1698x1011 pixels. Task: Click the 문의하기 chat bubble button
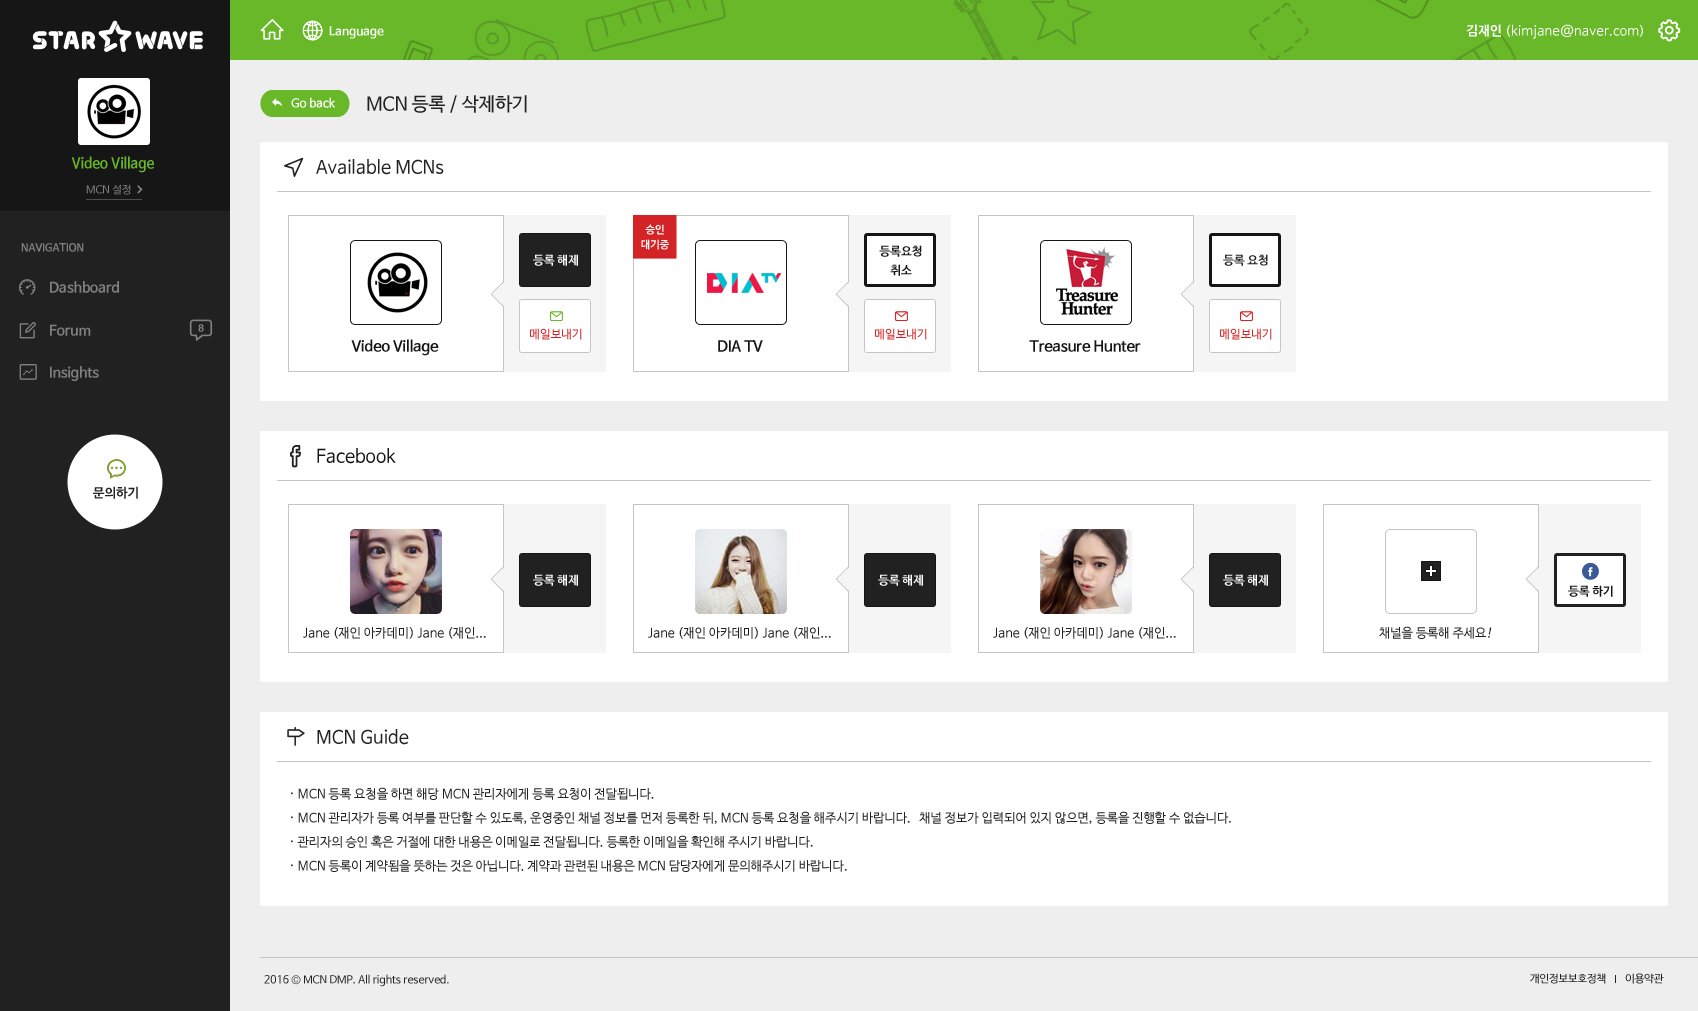(x=115, y=482)
